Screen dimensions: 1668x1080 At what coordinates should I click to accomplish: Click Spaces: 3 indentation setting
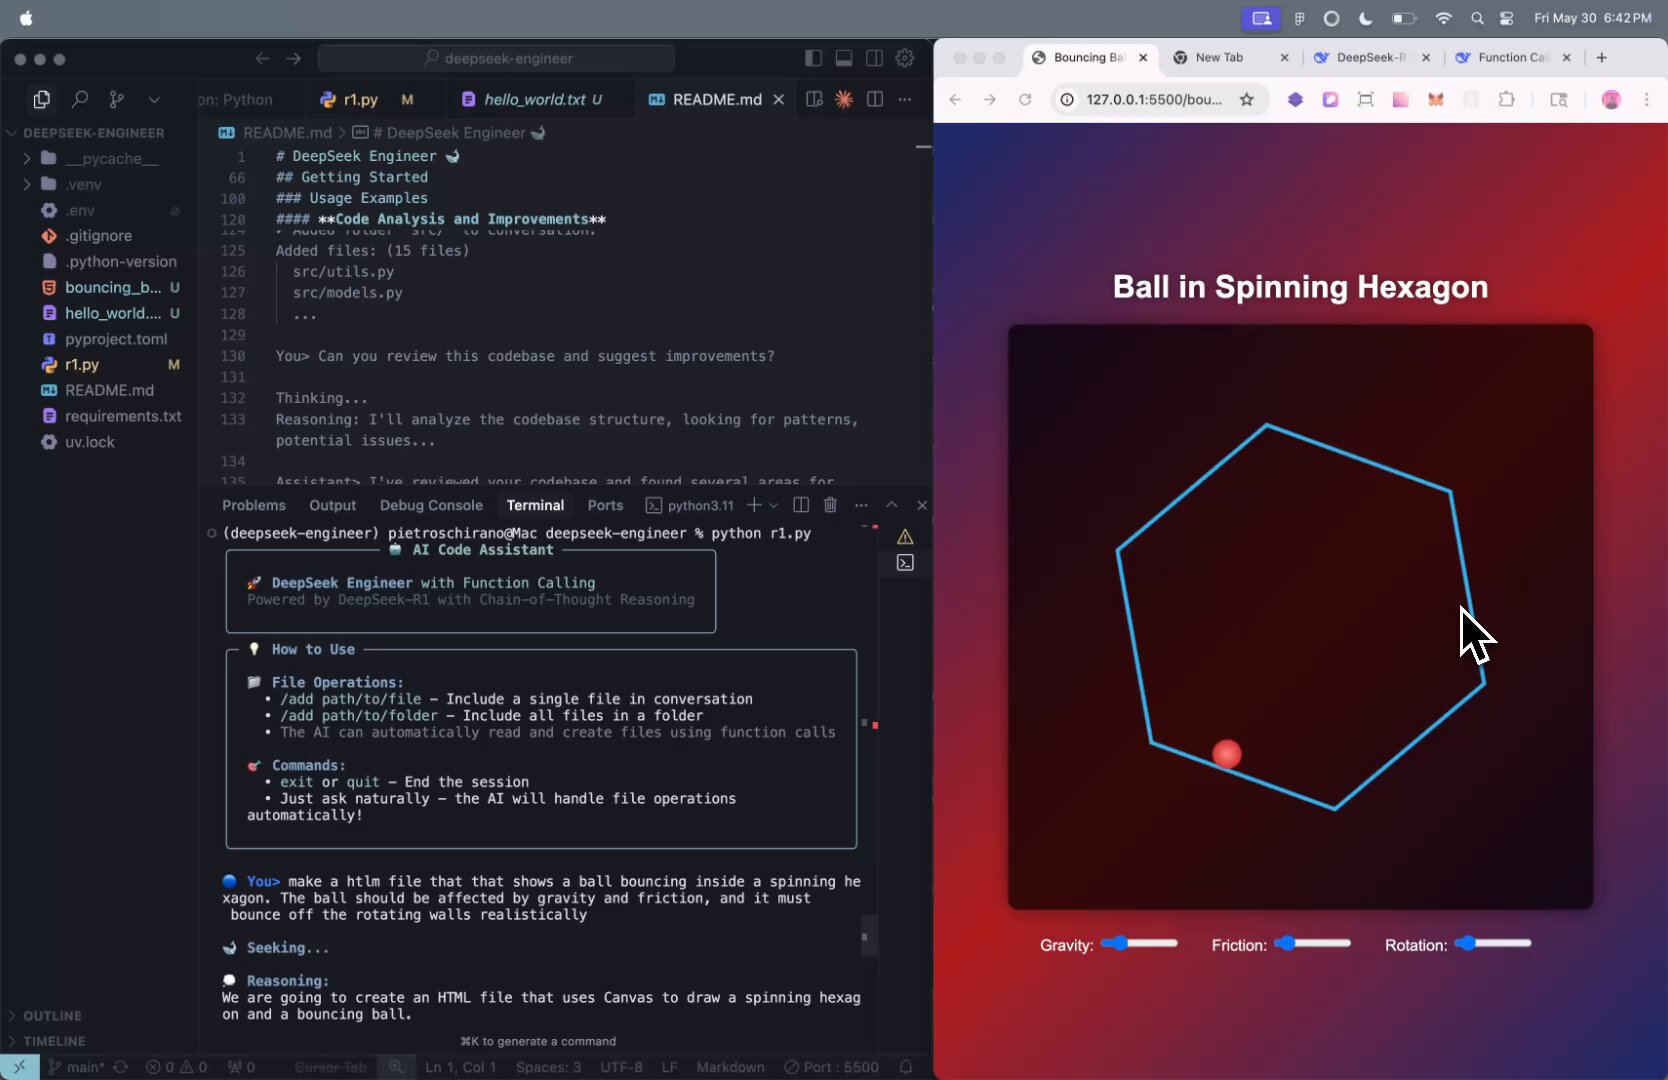point(548,1067)
